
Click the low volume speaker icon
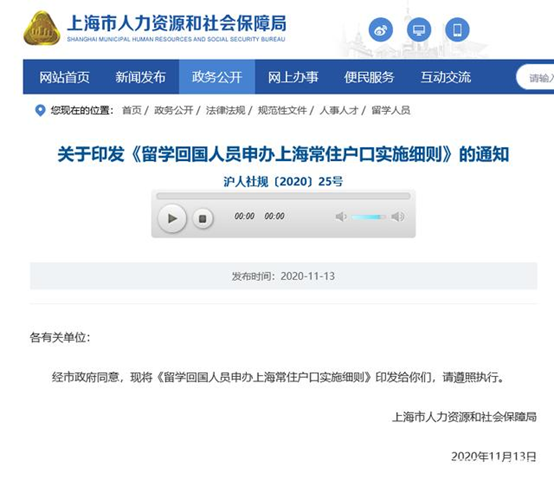click(341, 217)
